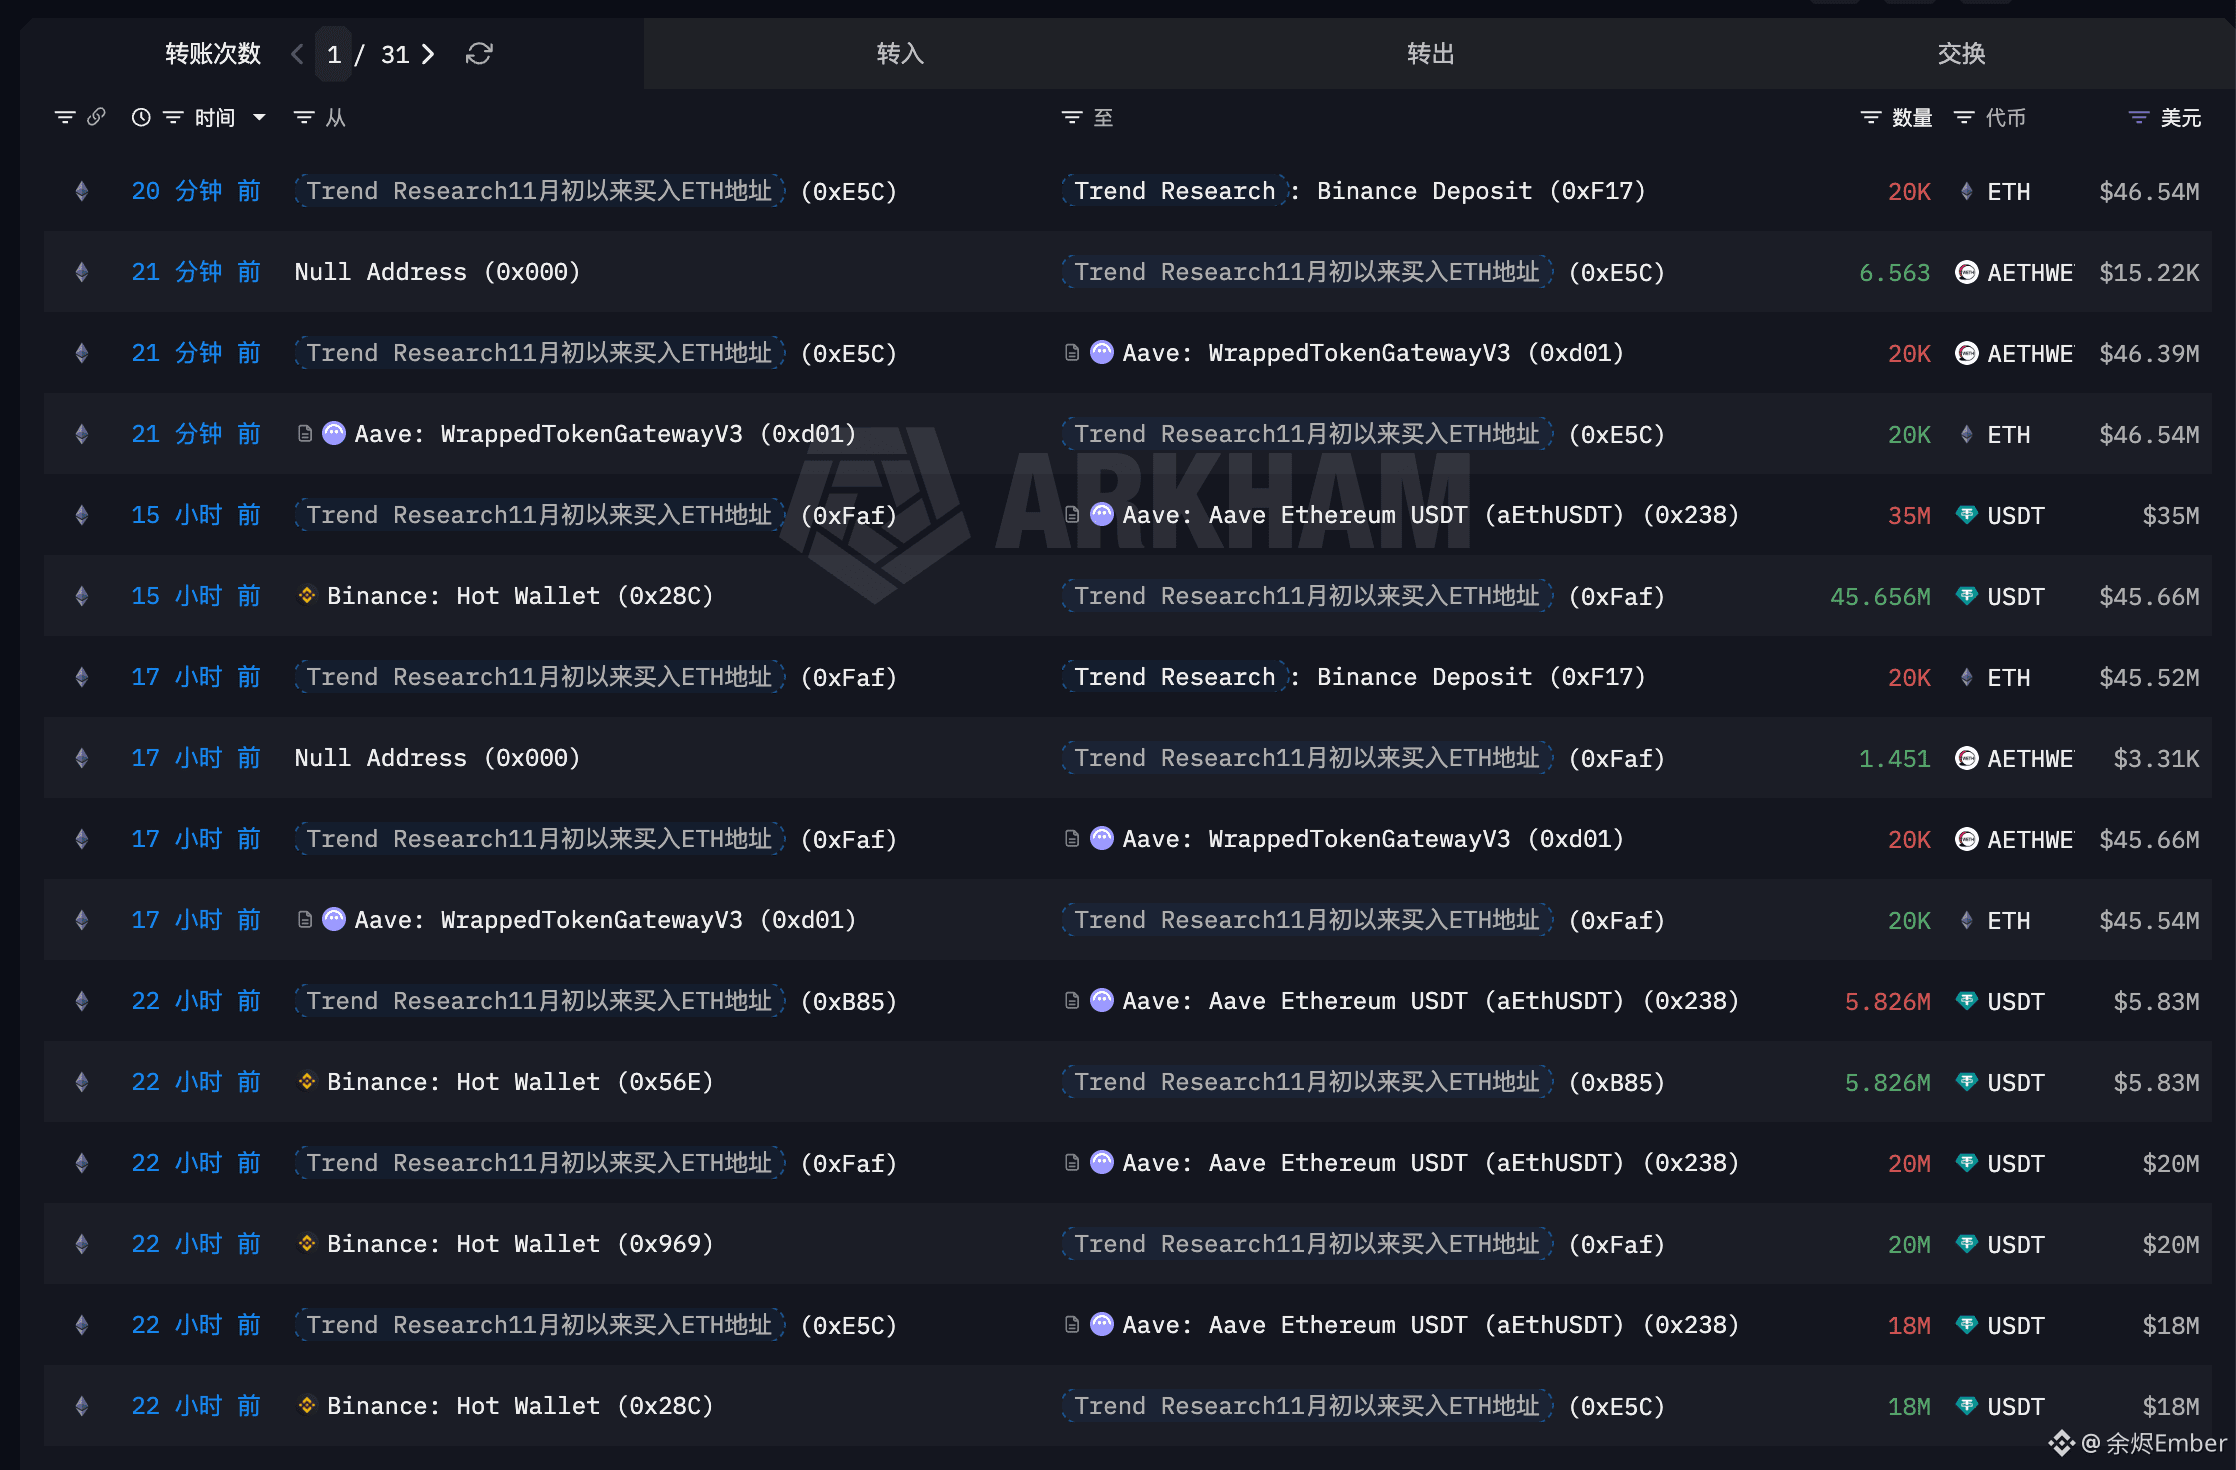
Task: Click the '20 分钟 前' timestamp link
Action: click(x=196, y=191)
